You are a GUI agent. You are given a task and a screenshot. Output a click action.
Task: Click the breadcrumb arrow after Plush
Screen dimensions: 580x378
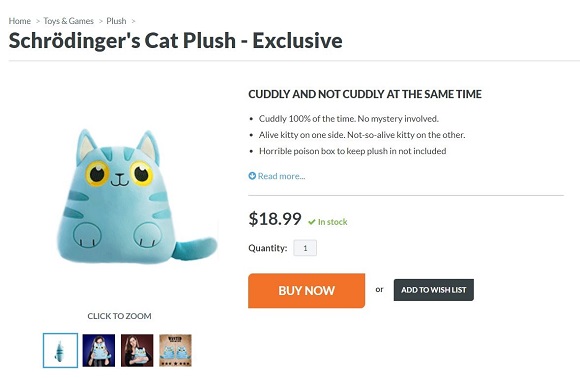pos(134,21)
